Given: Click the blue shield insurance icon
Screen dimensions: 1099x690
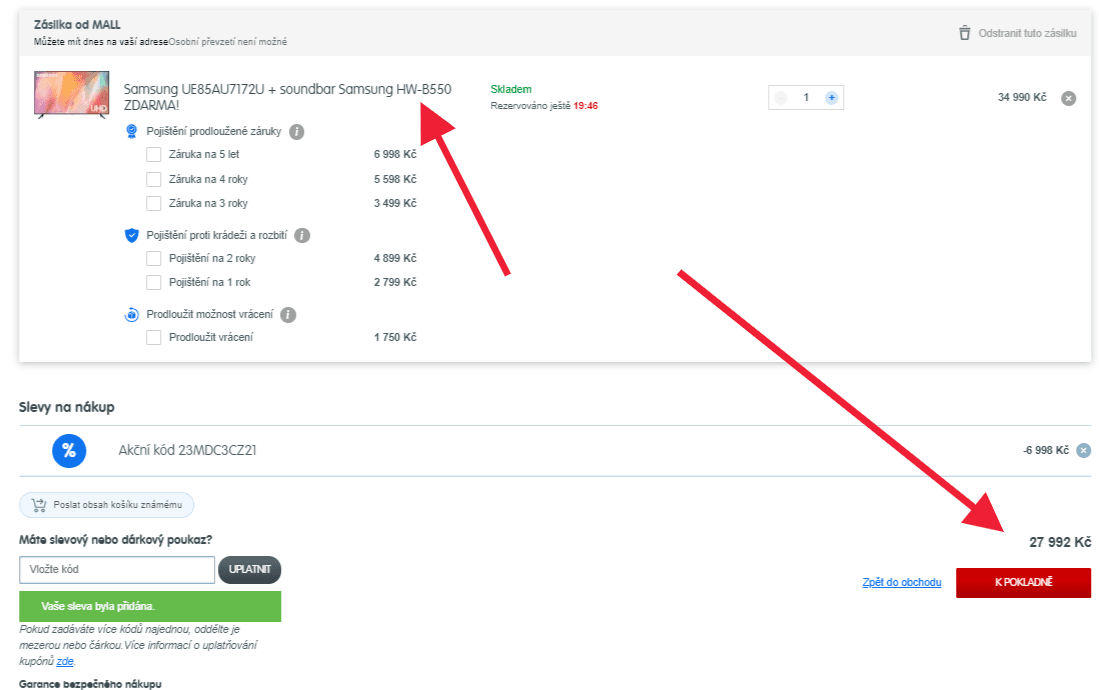Looking at the screenshot, I should pyautogui.click(x=131, y=236).
